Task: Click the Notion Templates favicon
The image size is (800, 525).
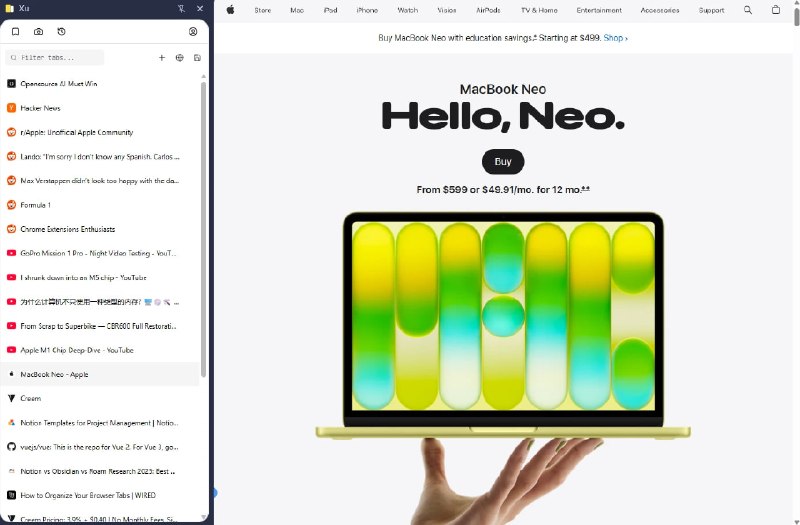Action: tap(11, 422)
